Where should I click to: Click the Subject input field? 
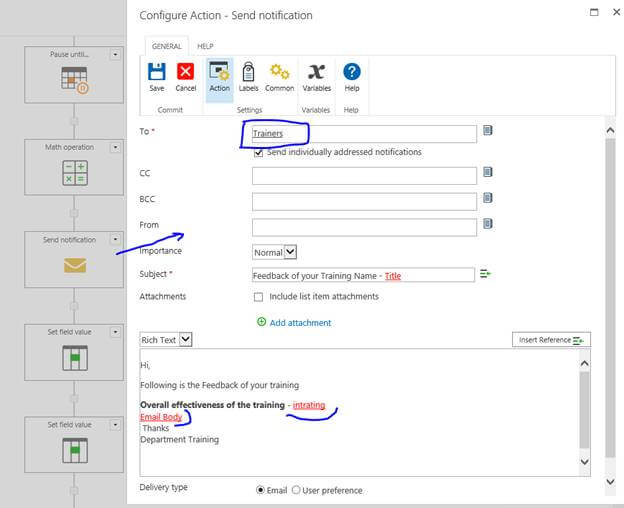point(363,275)
